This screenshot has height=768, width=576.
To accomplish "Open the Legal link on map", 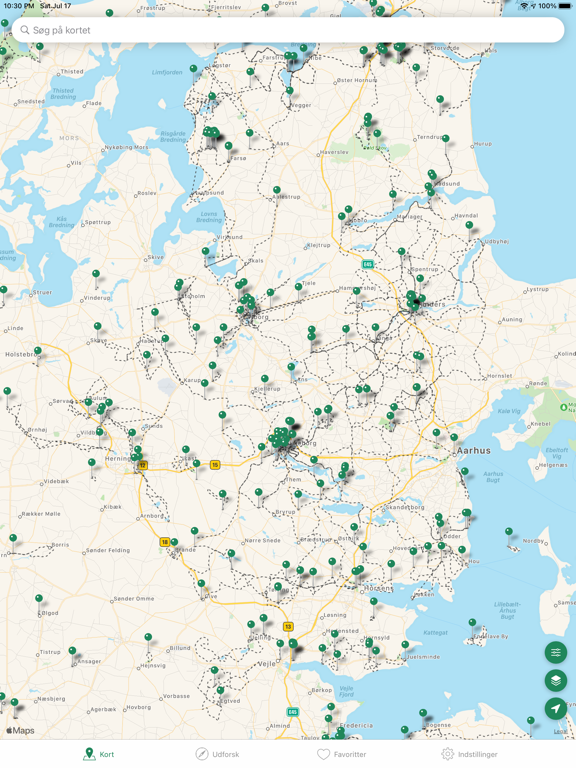I will point(561,731).
